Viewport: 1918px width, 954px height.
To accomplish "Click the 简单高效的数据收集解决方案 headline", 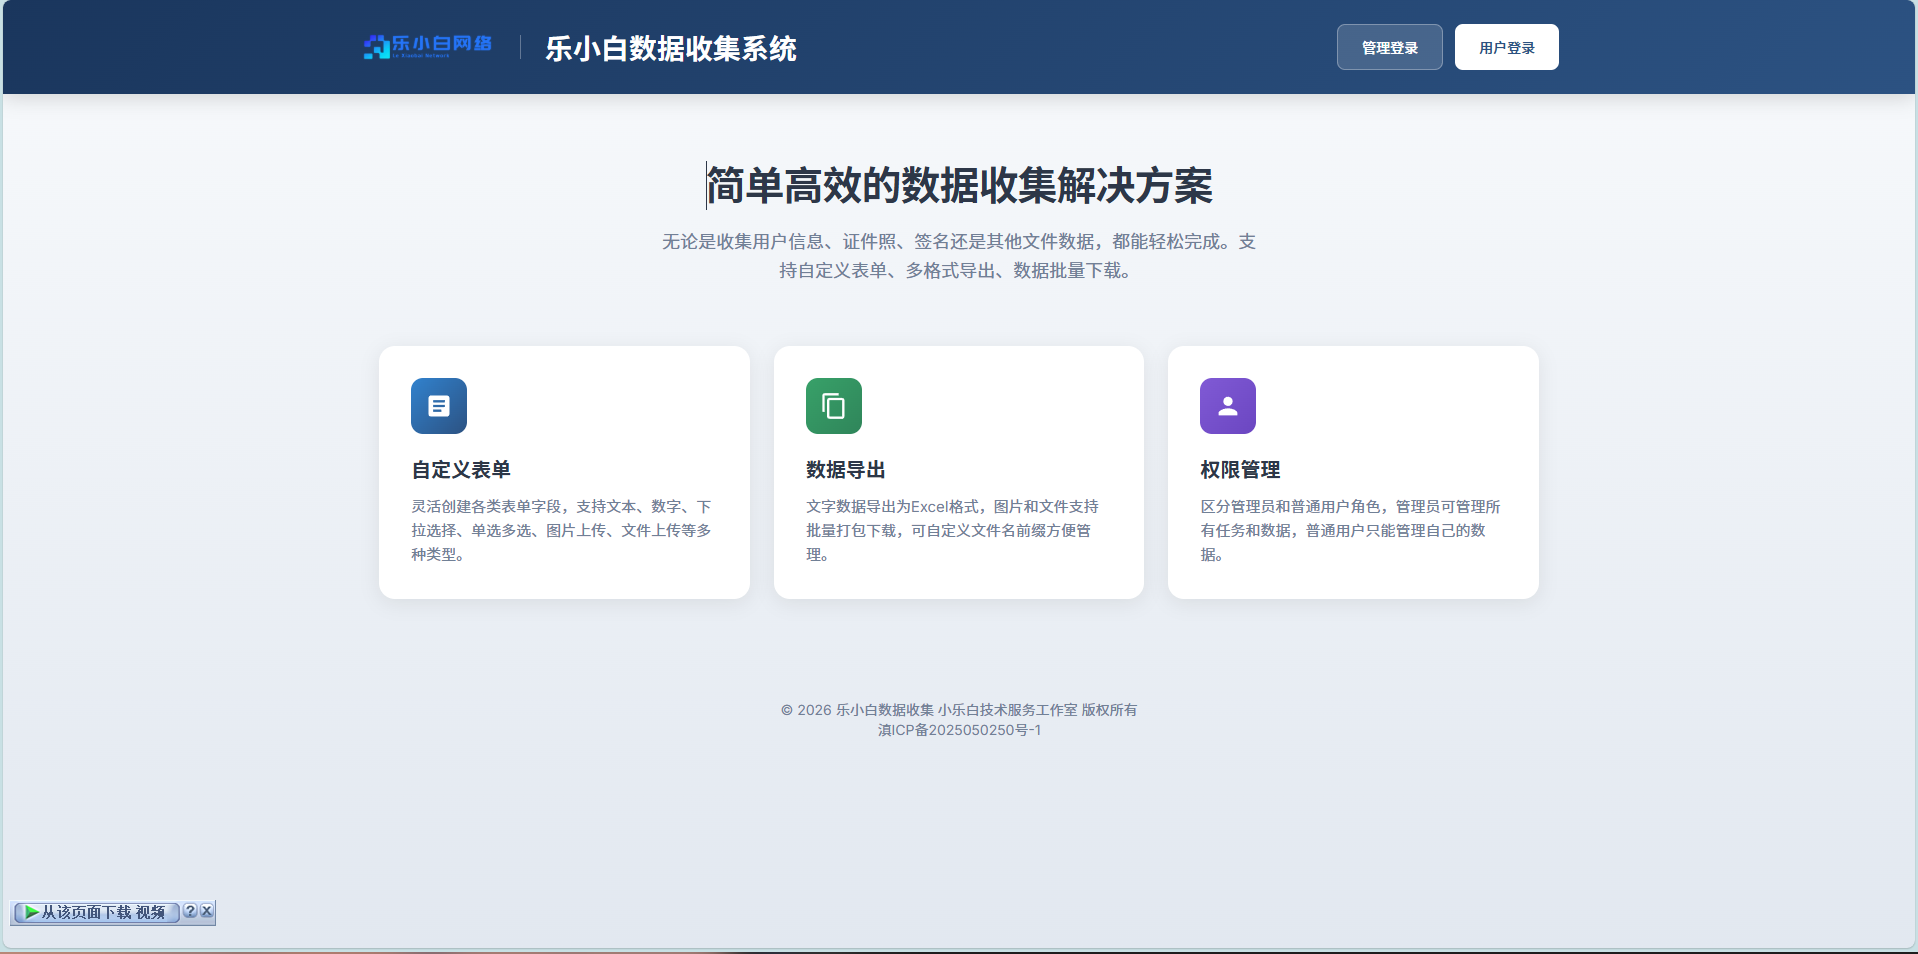I will pyautogui.click(x=960, y=186).
